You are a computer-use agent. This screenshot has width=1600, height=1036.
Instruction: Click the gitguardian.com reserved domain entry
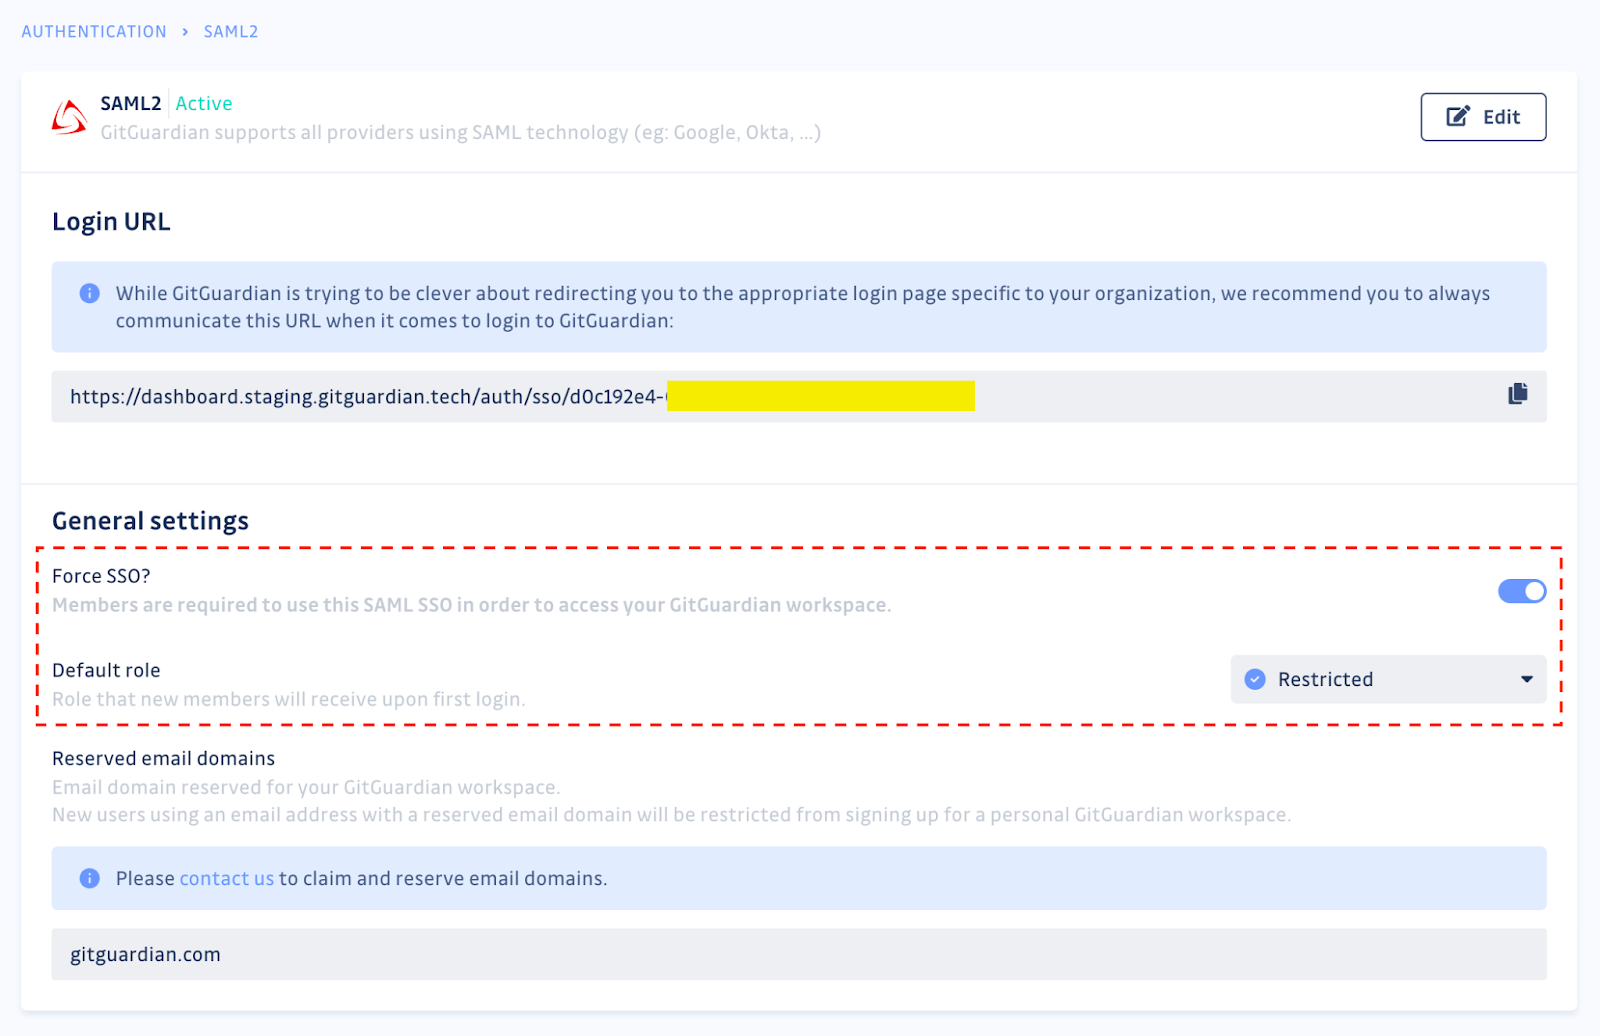pyautogui.click(x=144, y=954)
